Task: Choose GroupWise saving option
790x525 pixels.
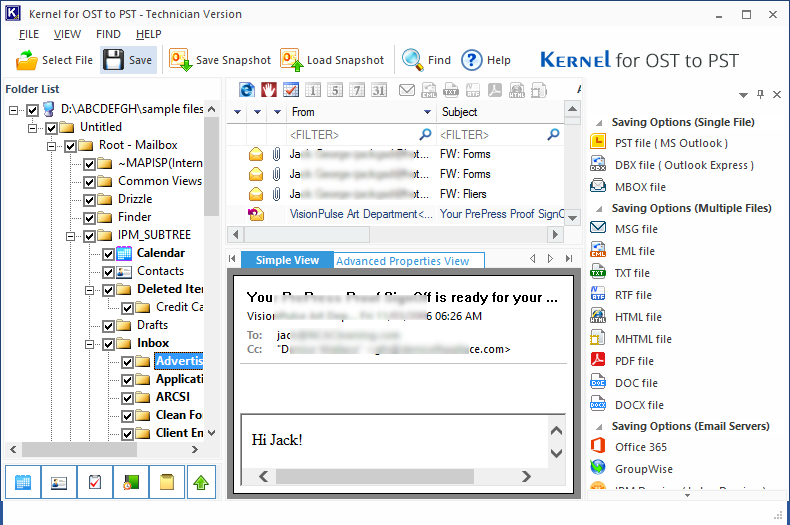Action: pos(631,469)
